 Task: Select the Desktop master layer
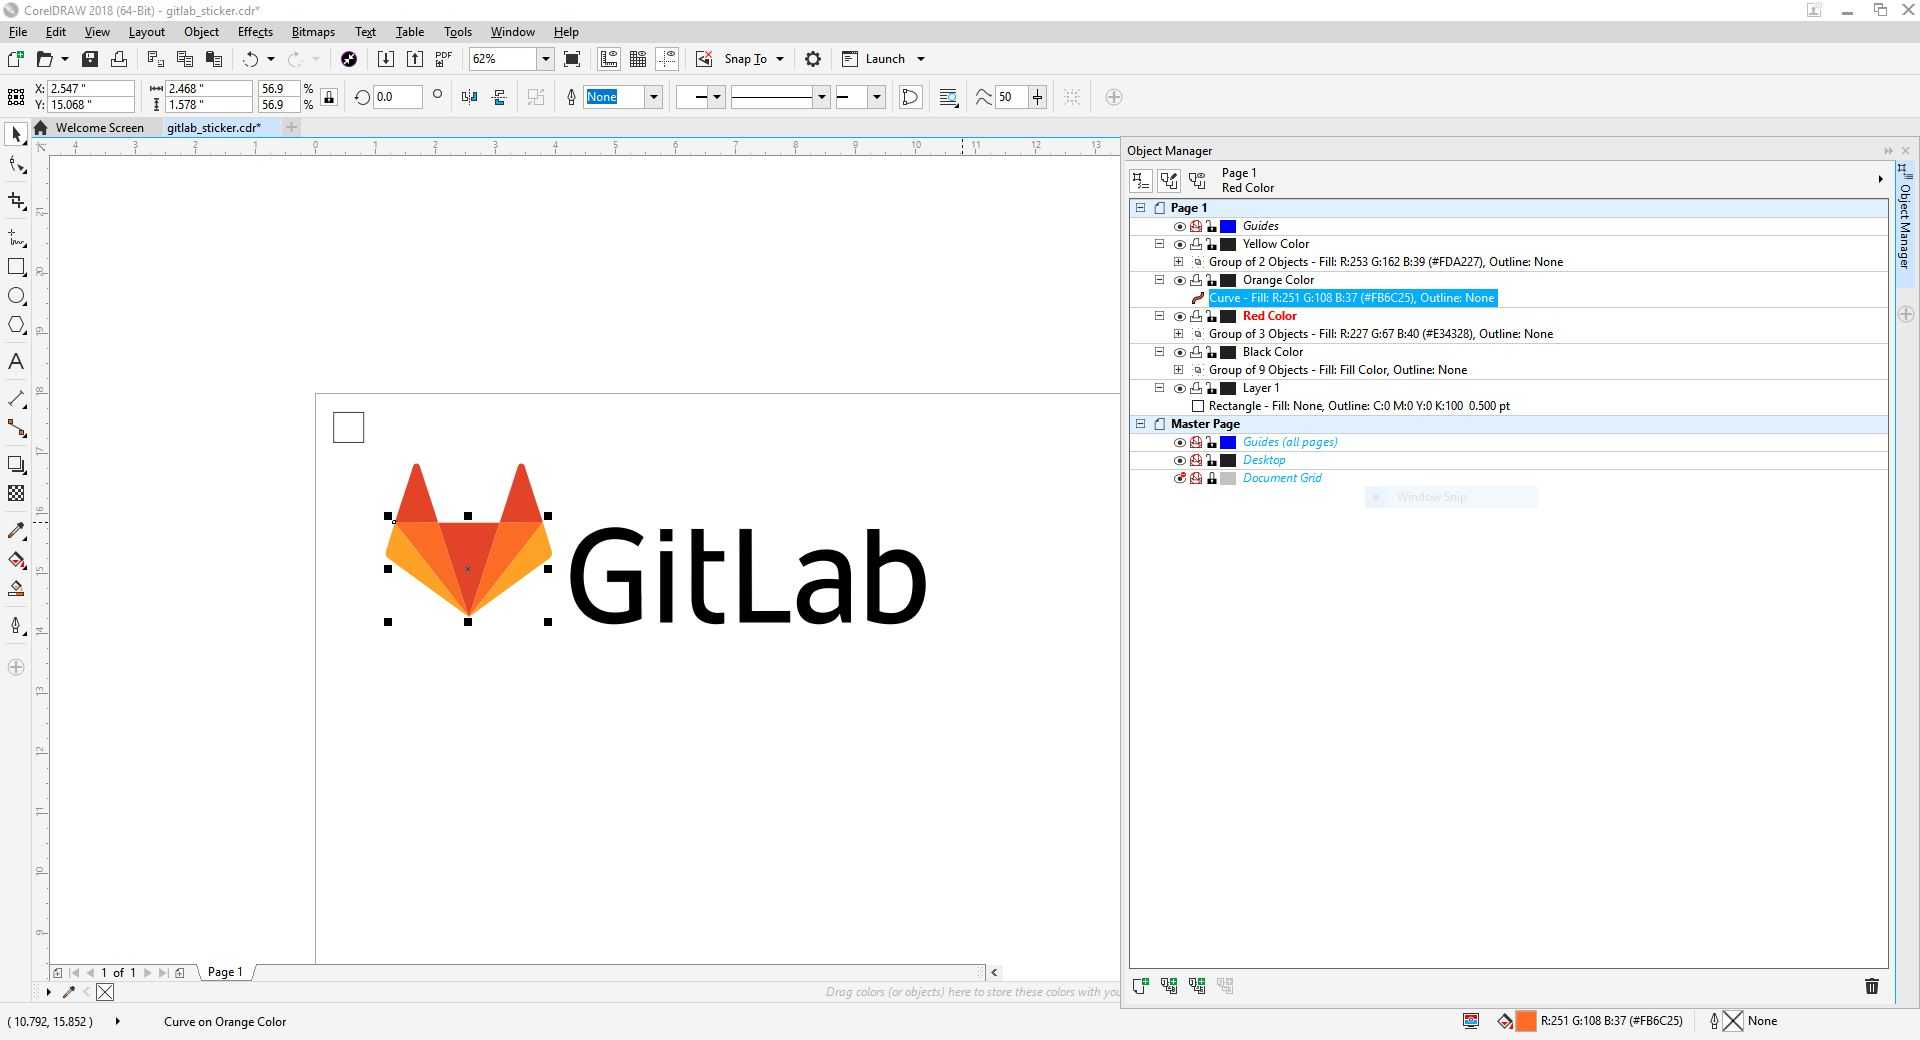pyautogui.click(x=1264, y=460)
